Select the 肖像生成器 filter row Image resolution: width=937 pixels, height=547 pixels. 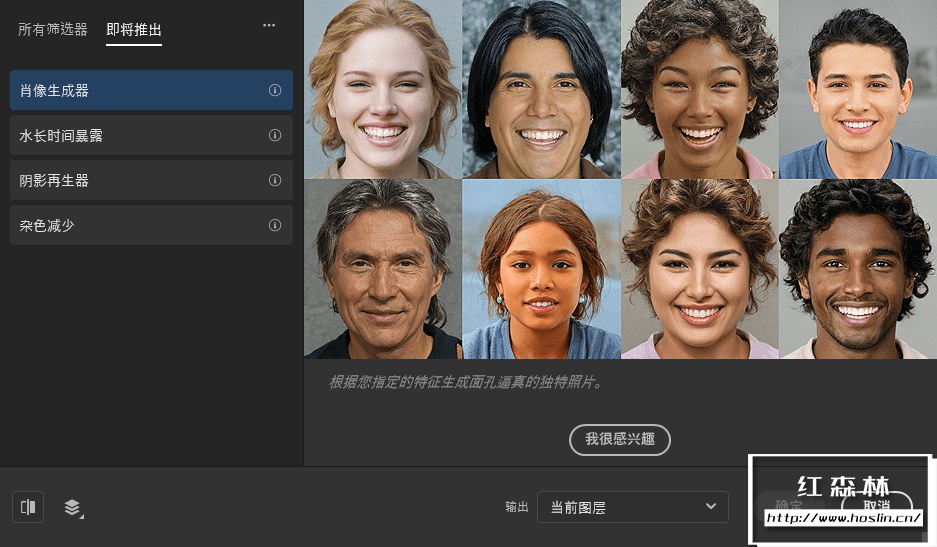point(151,90)
